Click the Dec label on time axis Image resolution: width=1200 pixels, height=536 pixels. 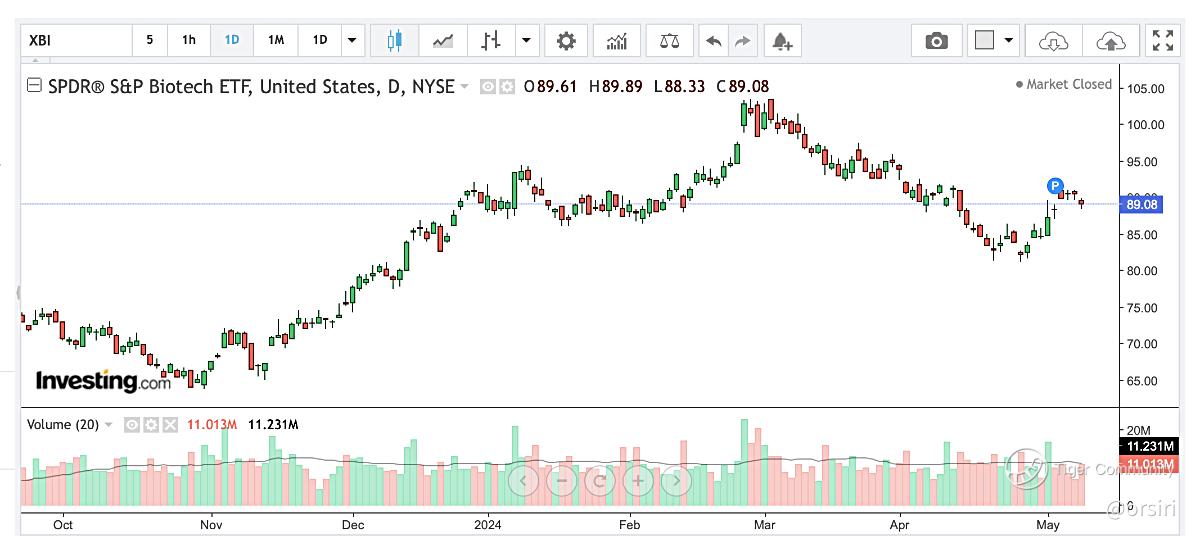pyautogui.click(x=353, y=523)
